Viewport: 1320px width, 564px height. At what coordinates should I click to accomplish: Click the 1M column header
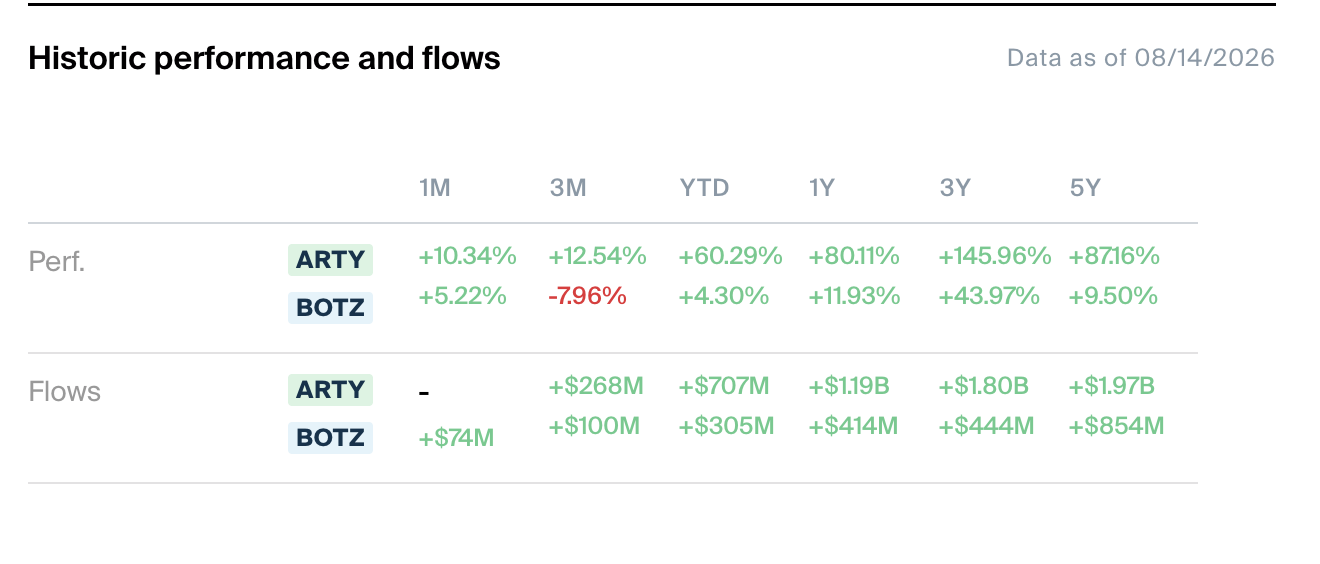pos(434,188)
